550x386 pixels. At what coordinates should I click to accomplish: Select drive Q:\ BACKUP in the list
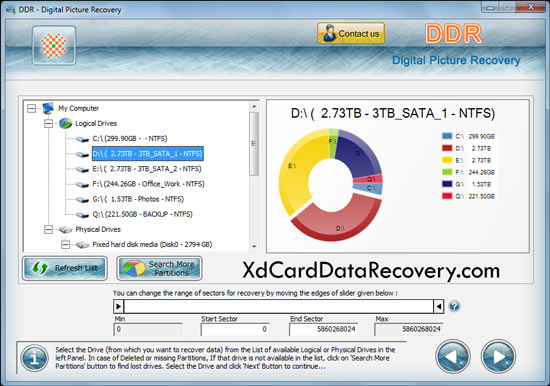(142, 214)
